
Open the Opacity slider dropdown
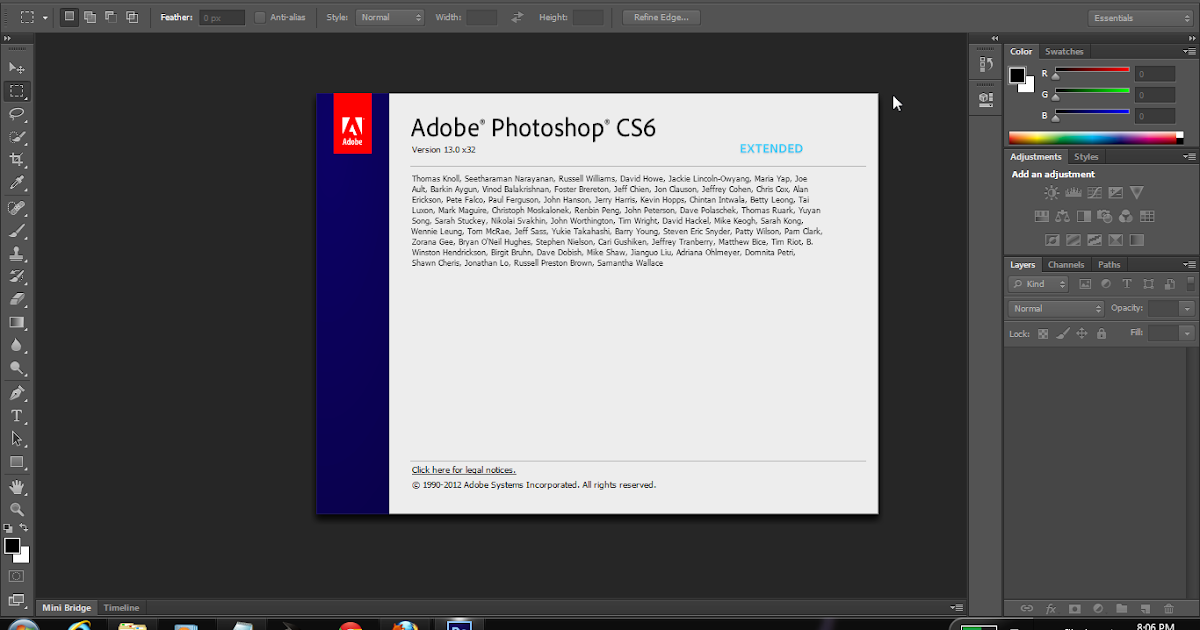[x=1187, y=309]
